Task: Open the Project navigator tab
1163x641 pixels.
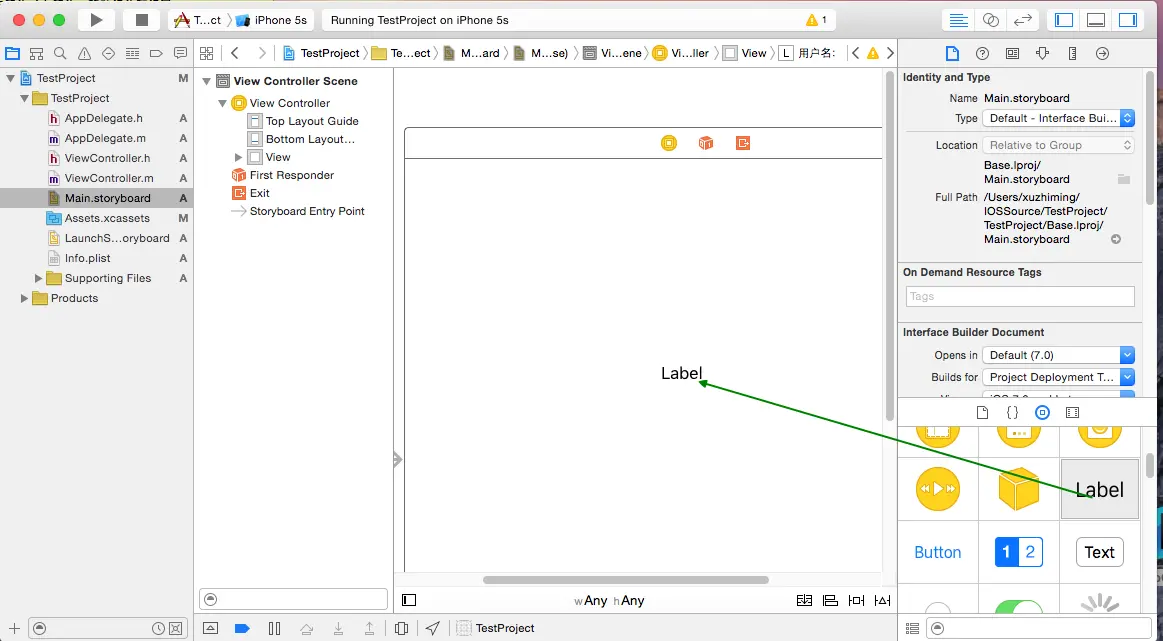Action: click(x=13, y=53)
